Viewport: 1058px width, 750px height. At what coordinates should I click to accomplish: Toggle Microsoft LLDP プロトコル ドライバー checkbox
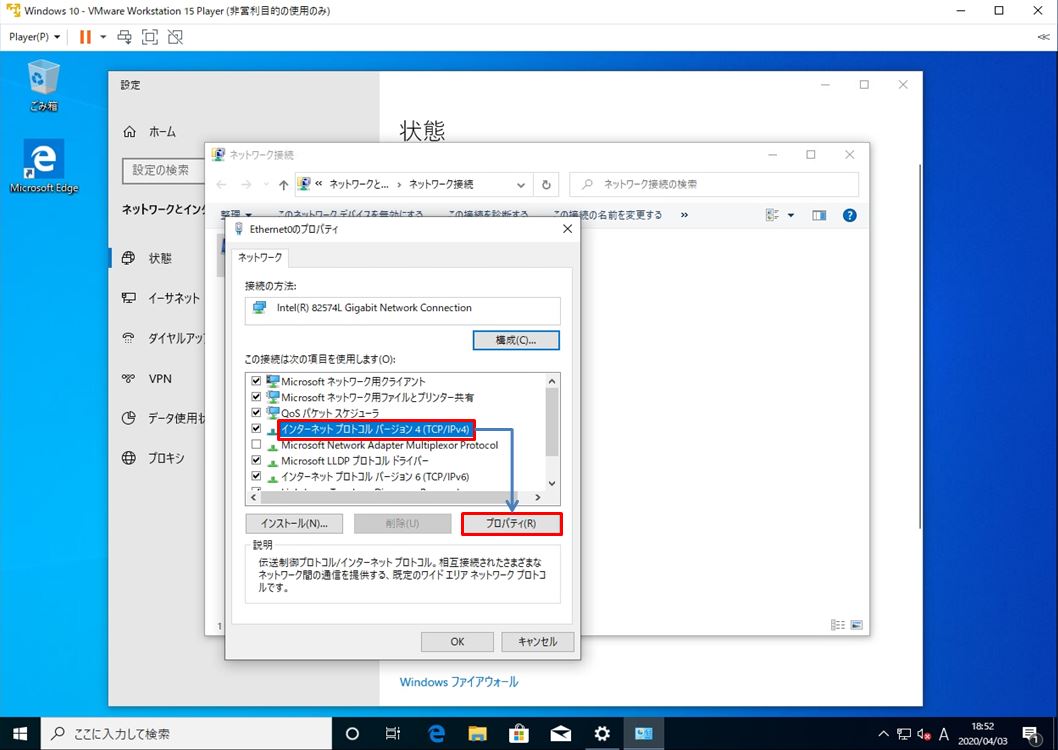(x=256, y=461)
